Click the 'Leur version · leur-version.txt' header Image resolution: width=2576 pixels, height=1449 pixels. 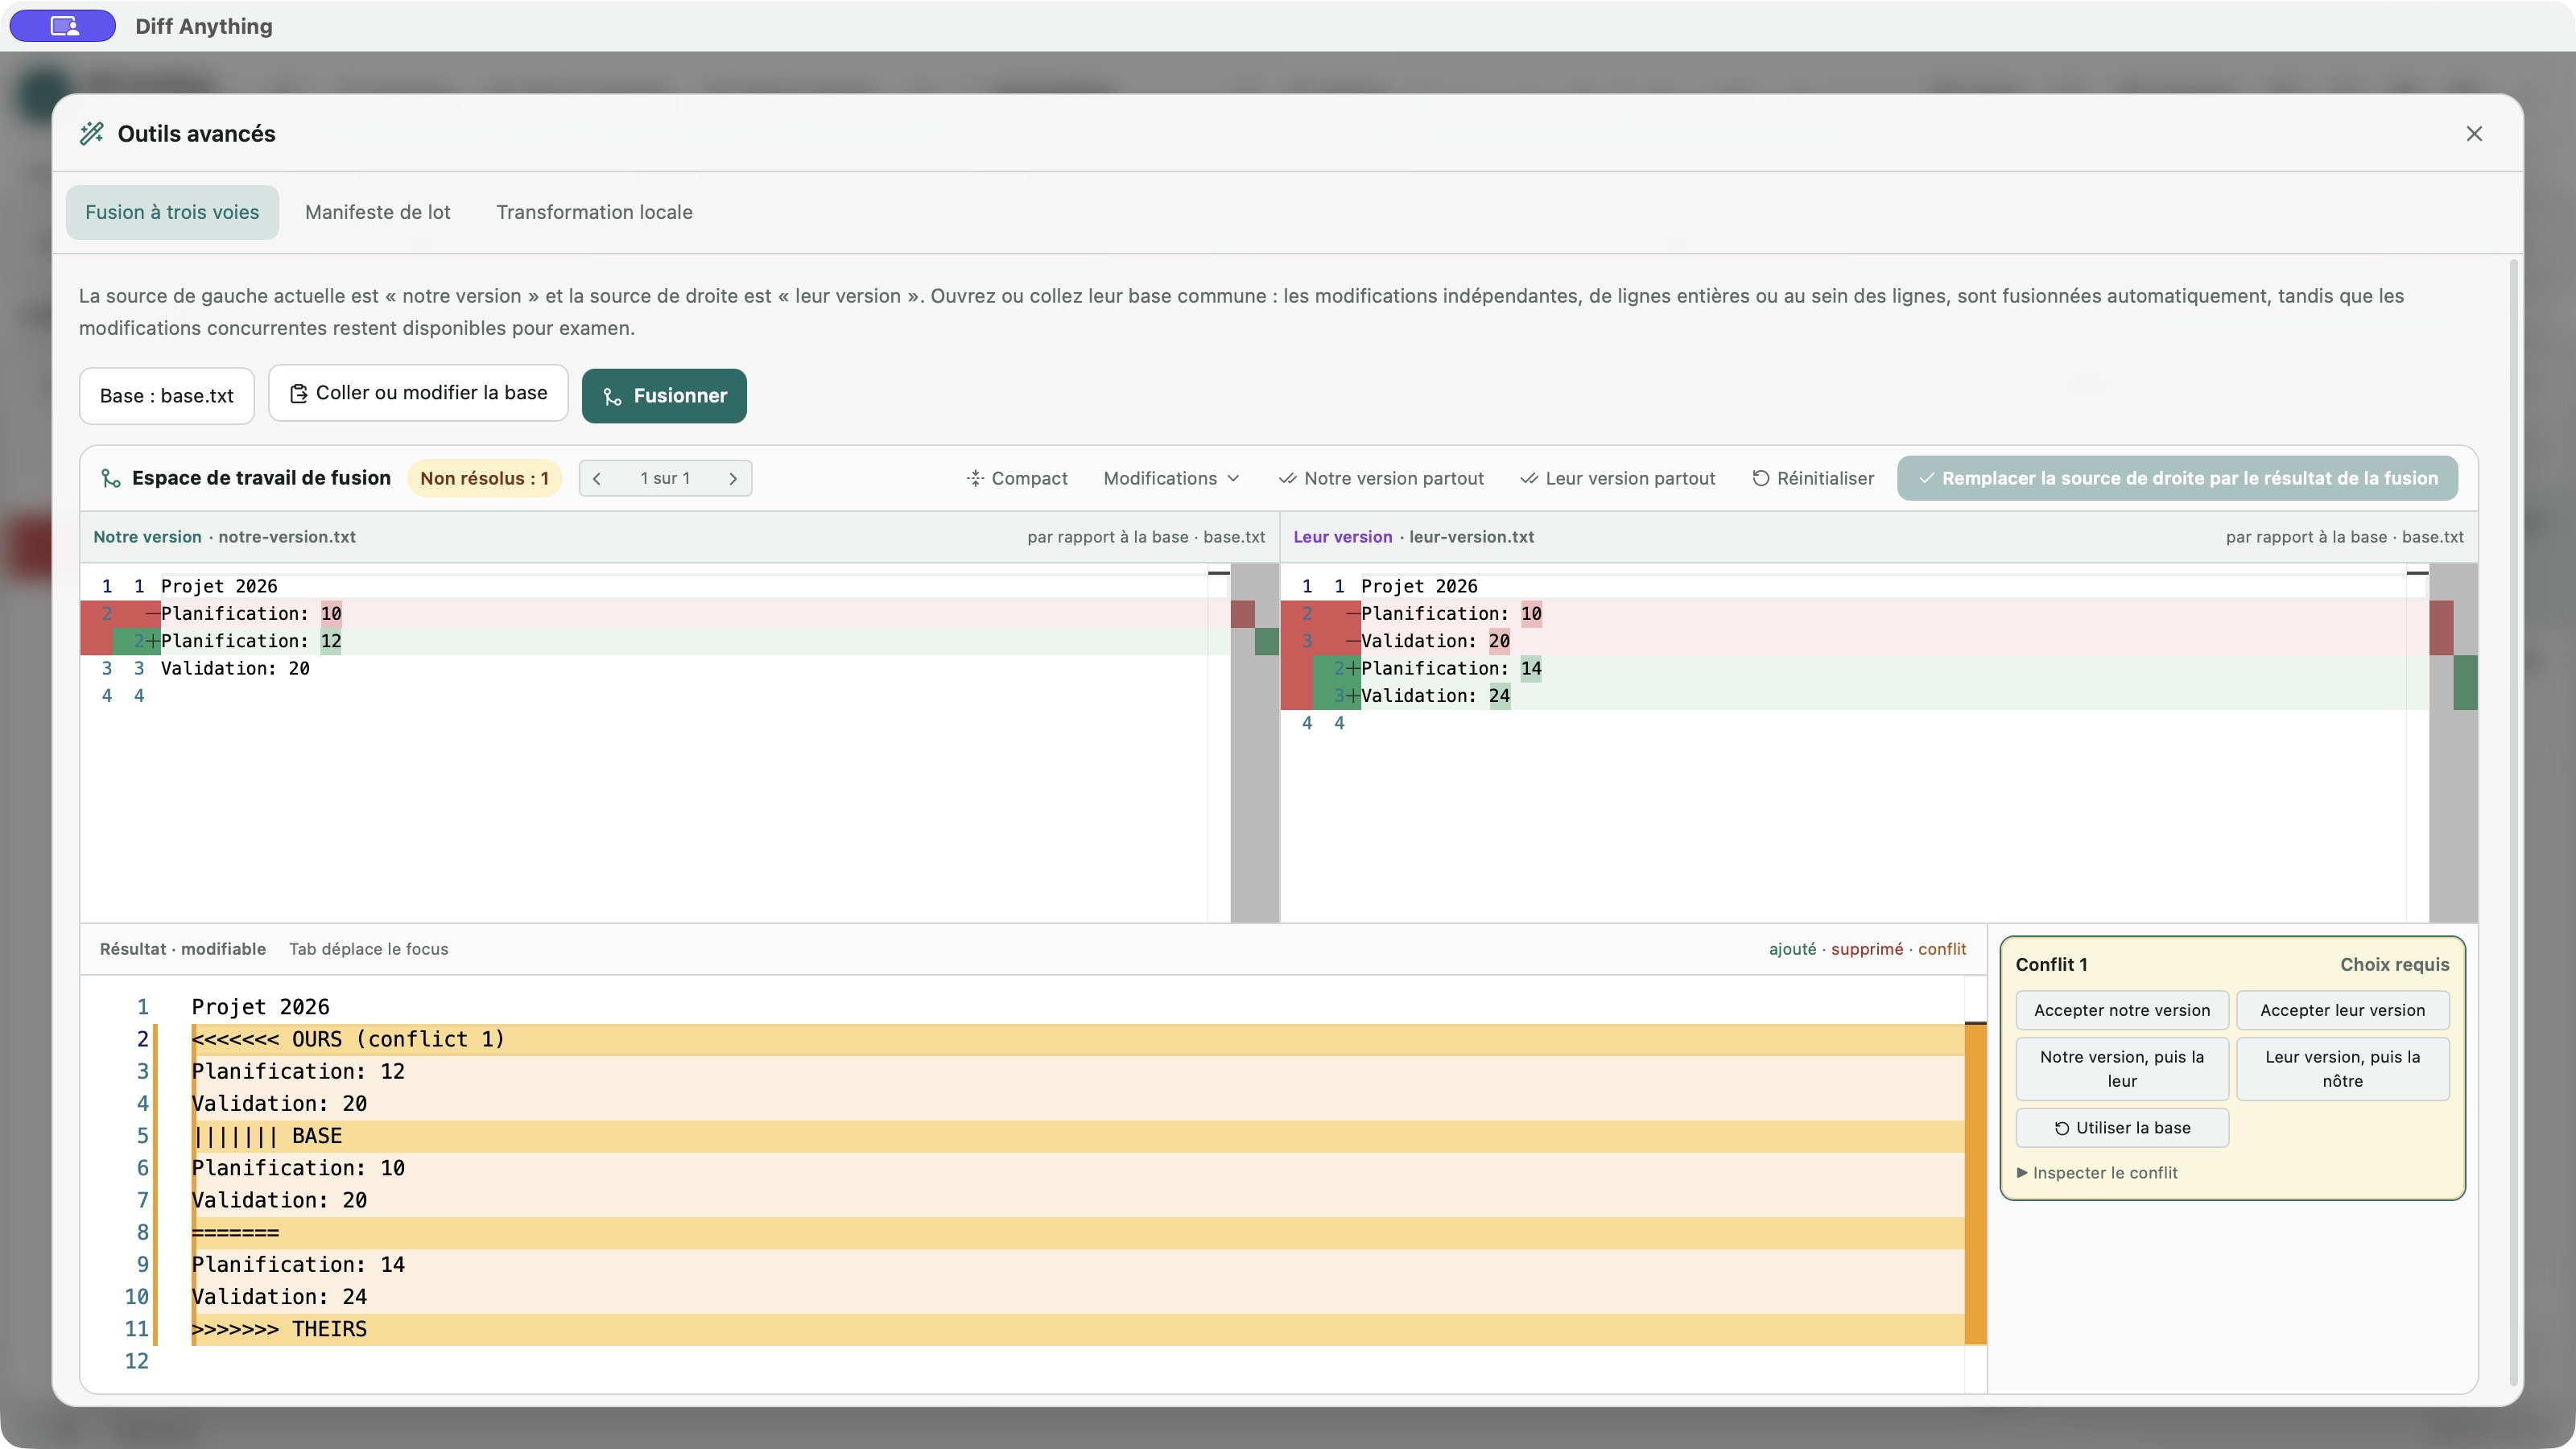pyautogui.click(x=1413, y=537)
